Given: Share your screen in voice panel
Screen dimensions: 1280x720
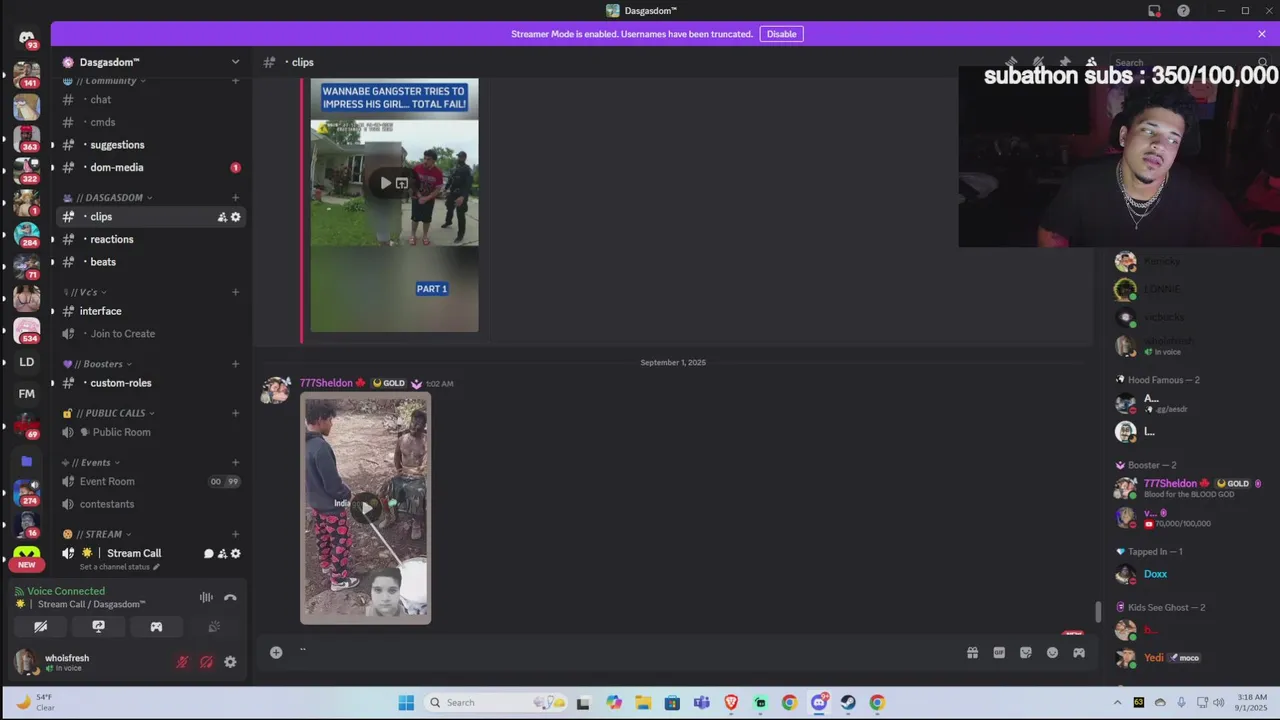Looking at the screenshot, I should tap(98, 627).
